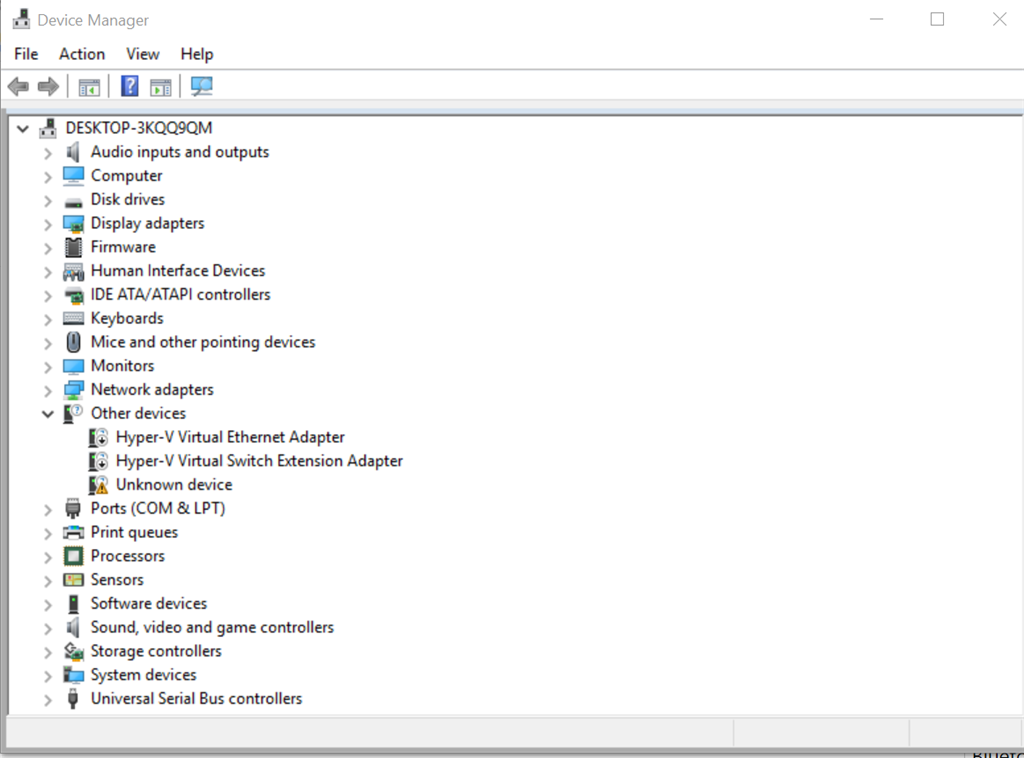Collapse the Other devices chevron

coord(48,414)
